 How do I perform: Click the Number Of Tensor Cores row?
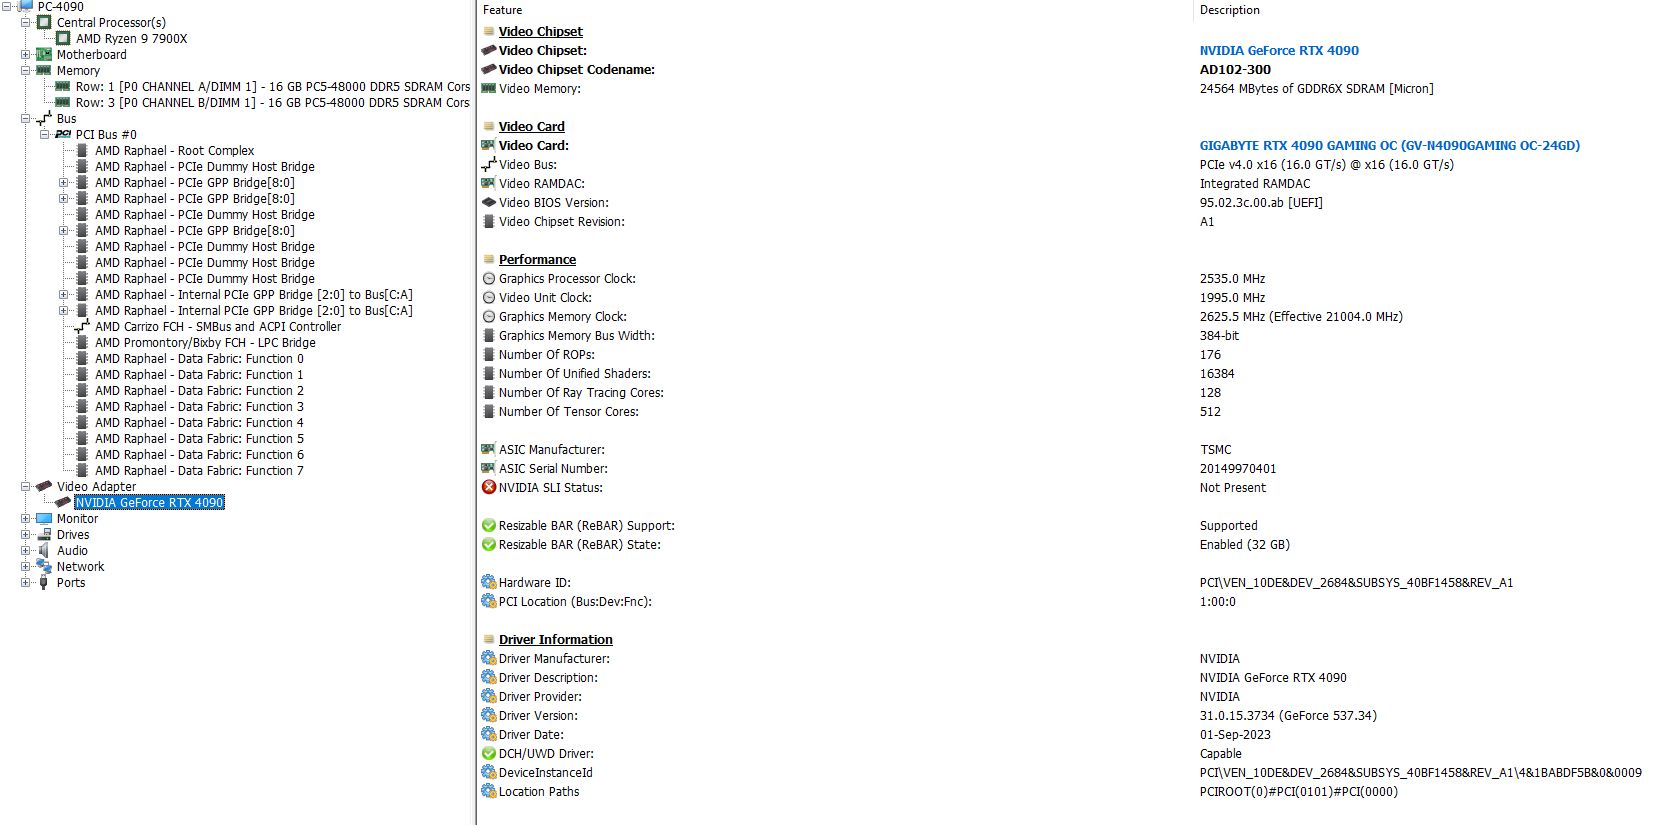pyautogui.click(x=1070, y=411)
